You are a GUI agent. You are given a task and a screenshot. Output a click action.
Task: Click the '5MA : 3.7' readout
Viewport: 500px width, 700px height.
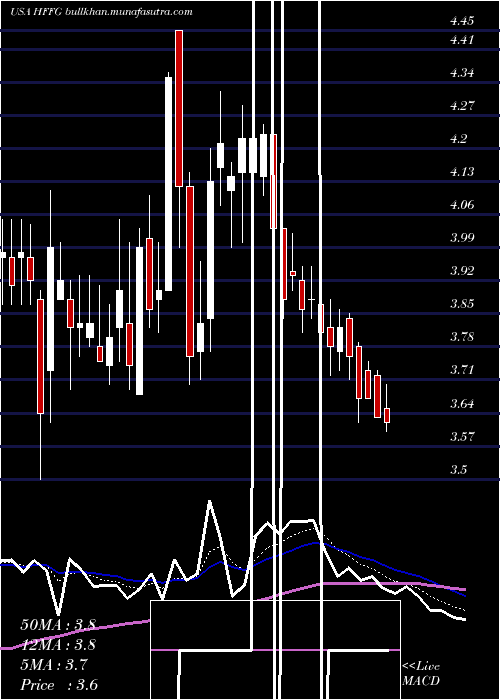coord(54,665)
